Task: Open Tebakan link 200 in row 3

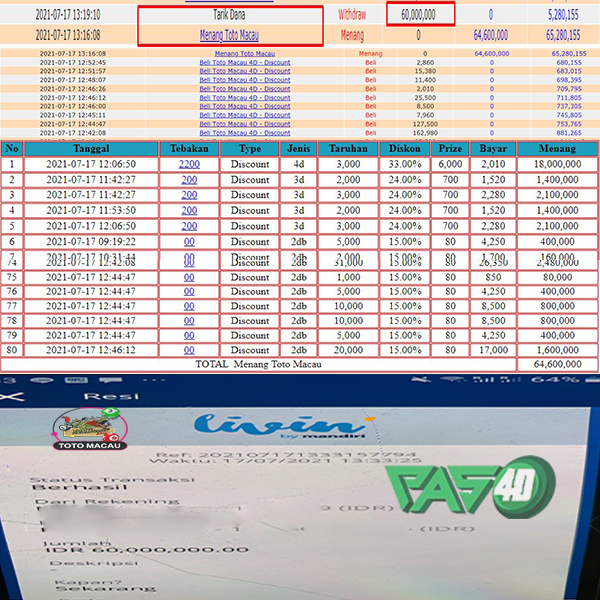Action: tap(189, 195)
